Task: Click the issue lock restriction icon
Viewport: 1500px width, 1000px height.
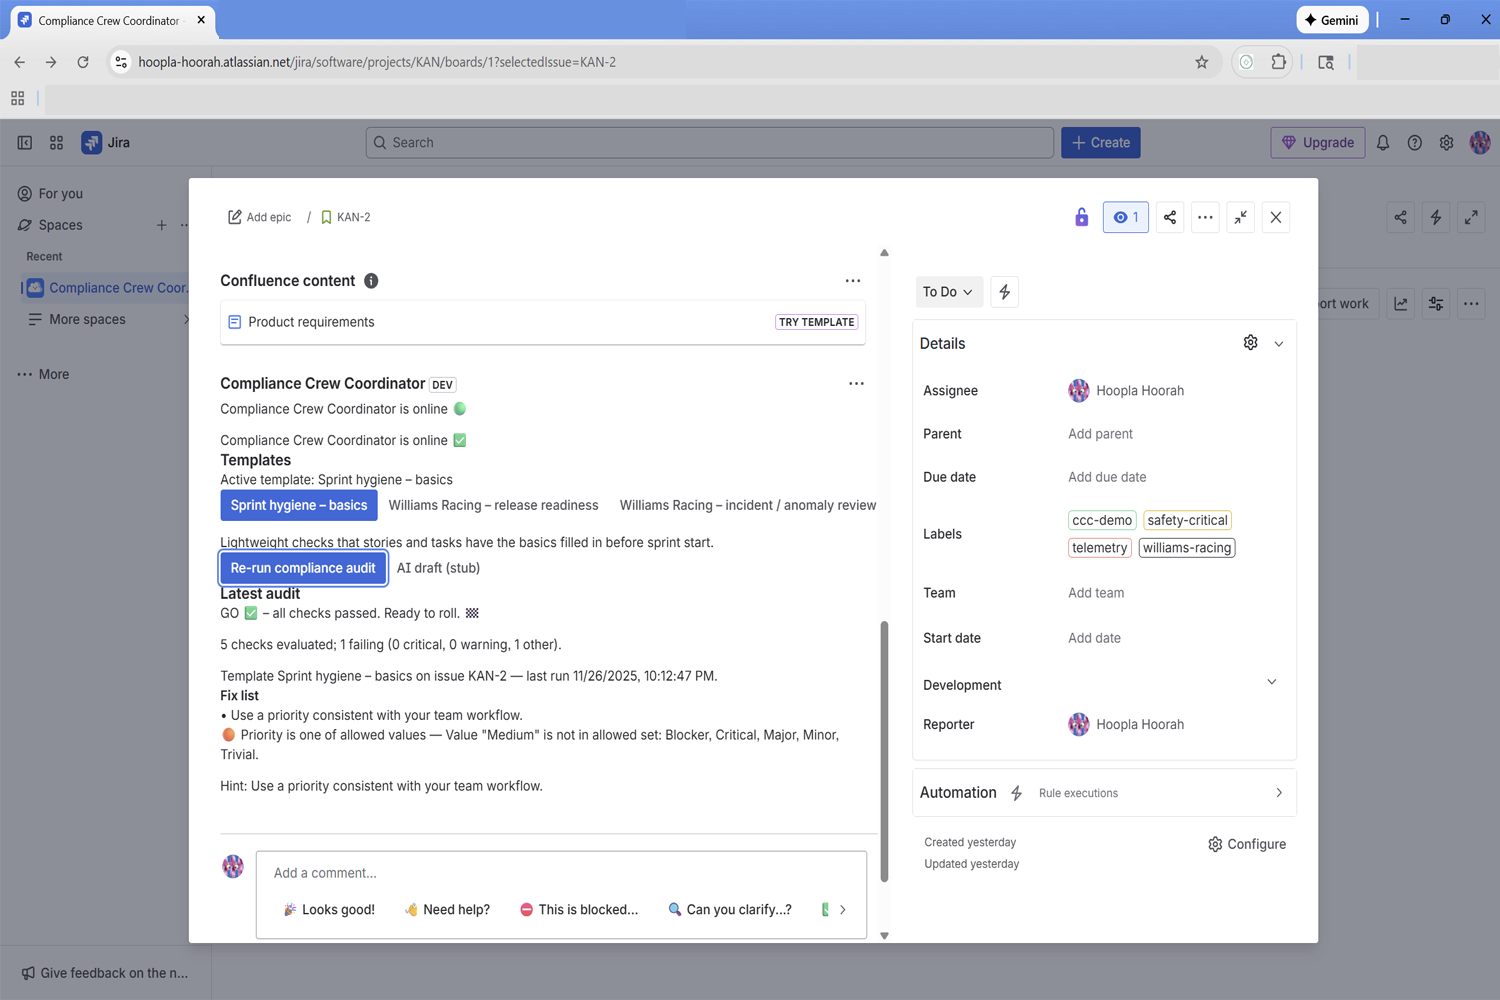Action: pos(1081,217)
